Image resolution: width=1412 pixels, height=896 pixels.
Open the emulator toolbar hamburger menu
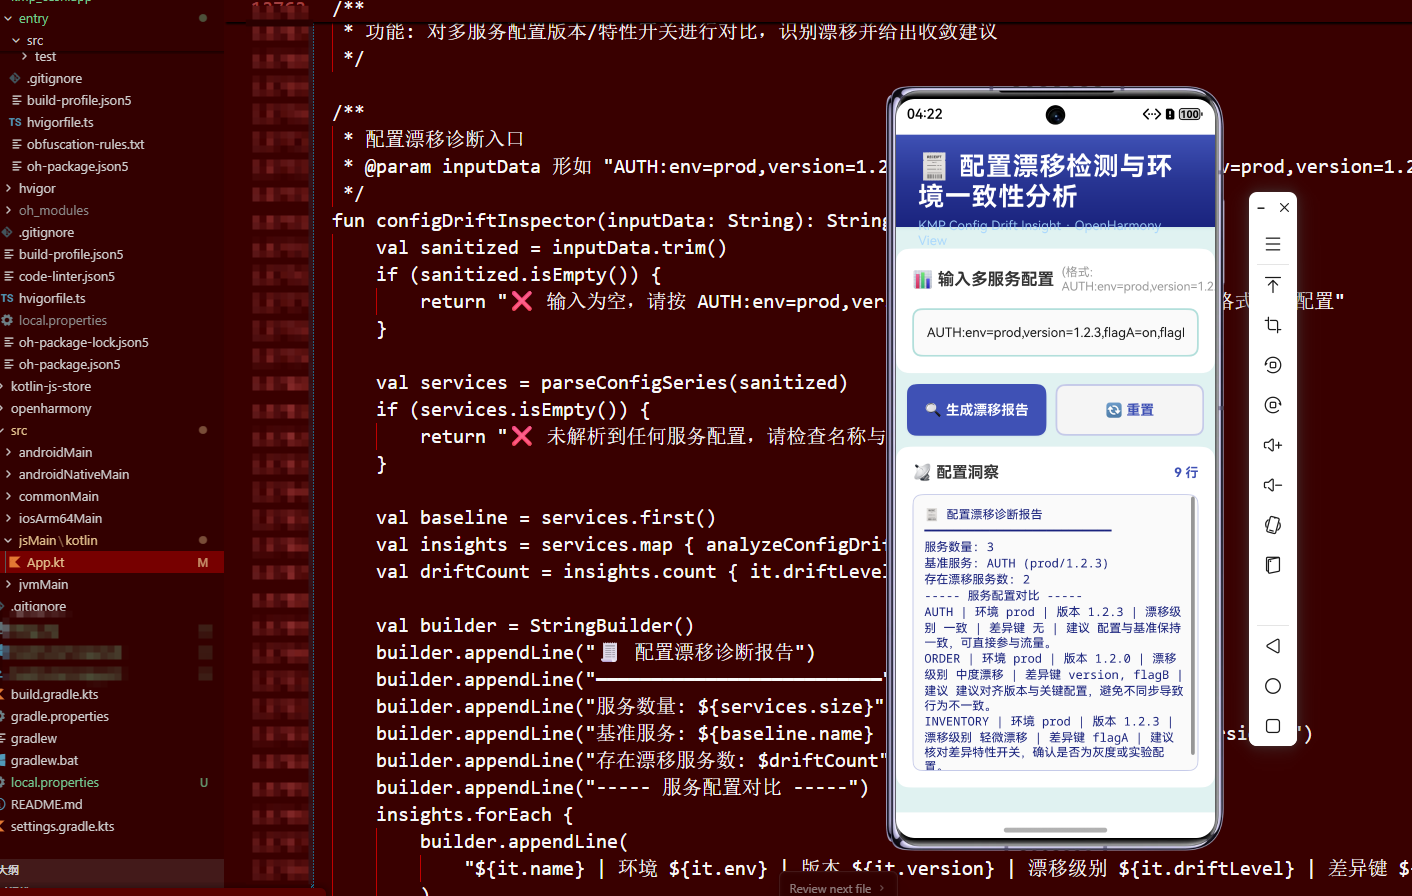tap(1273, 244)
